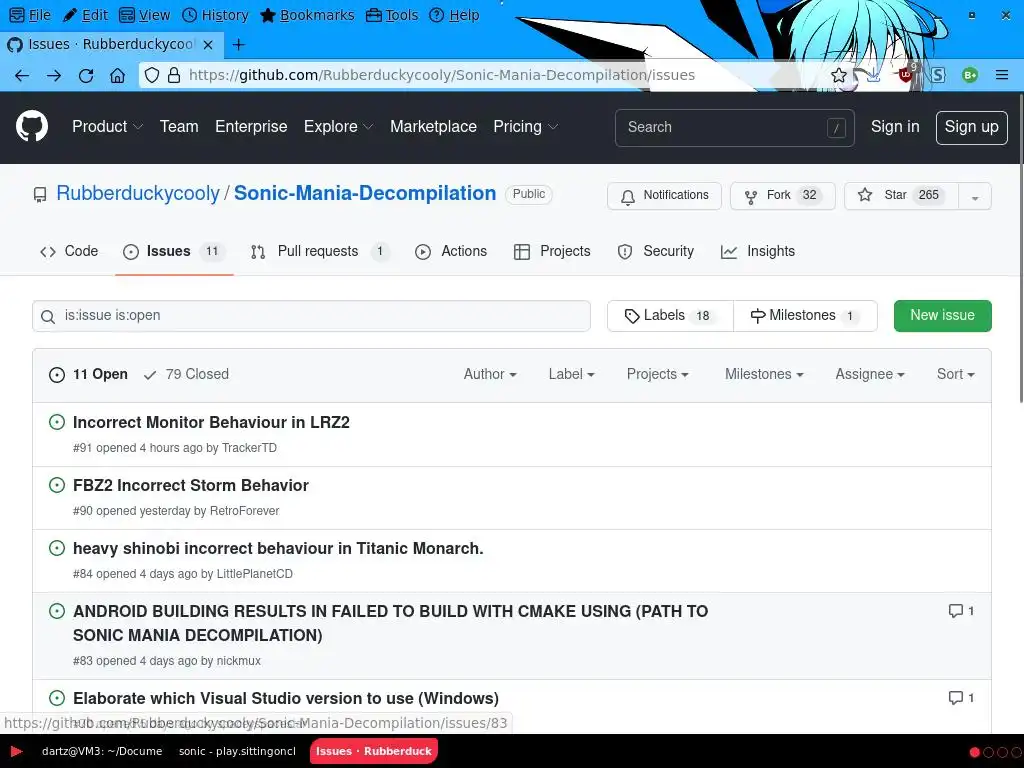Show the 79 Closed issues

(x=187, y=374)
